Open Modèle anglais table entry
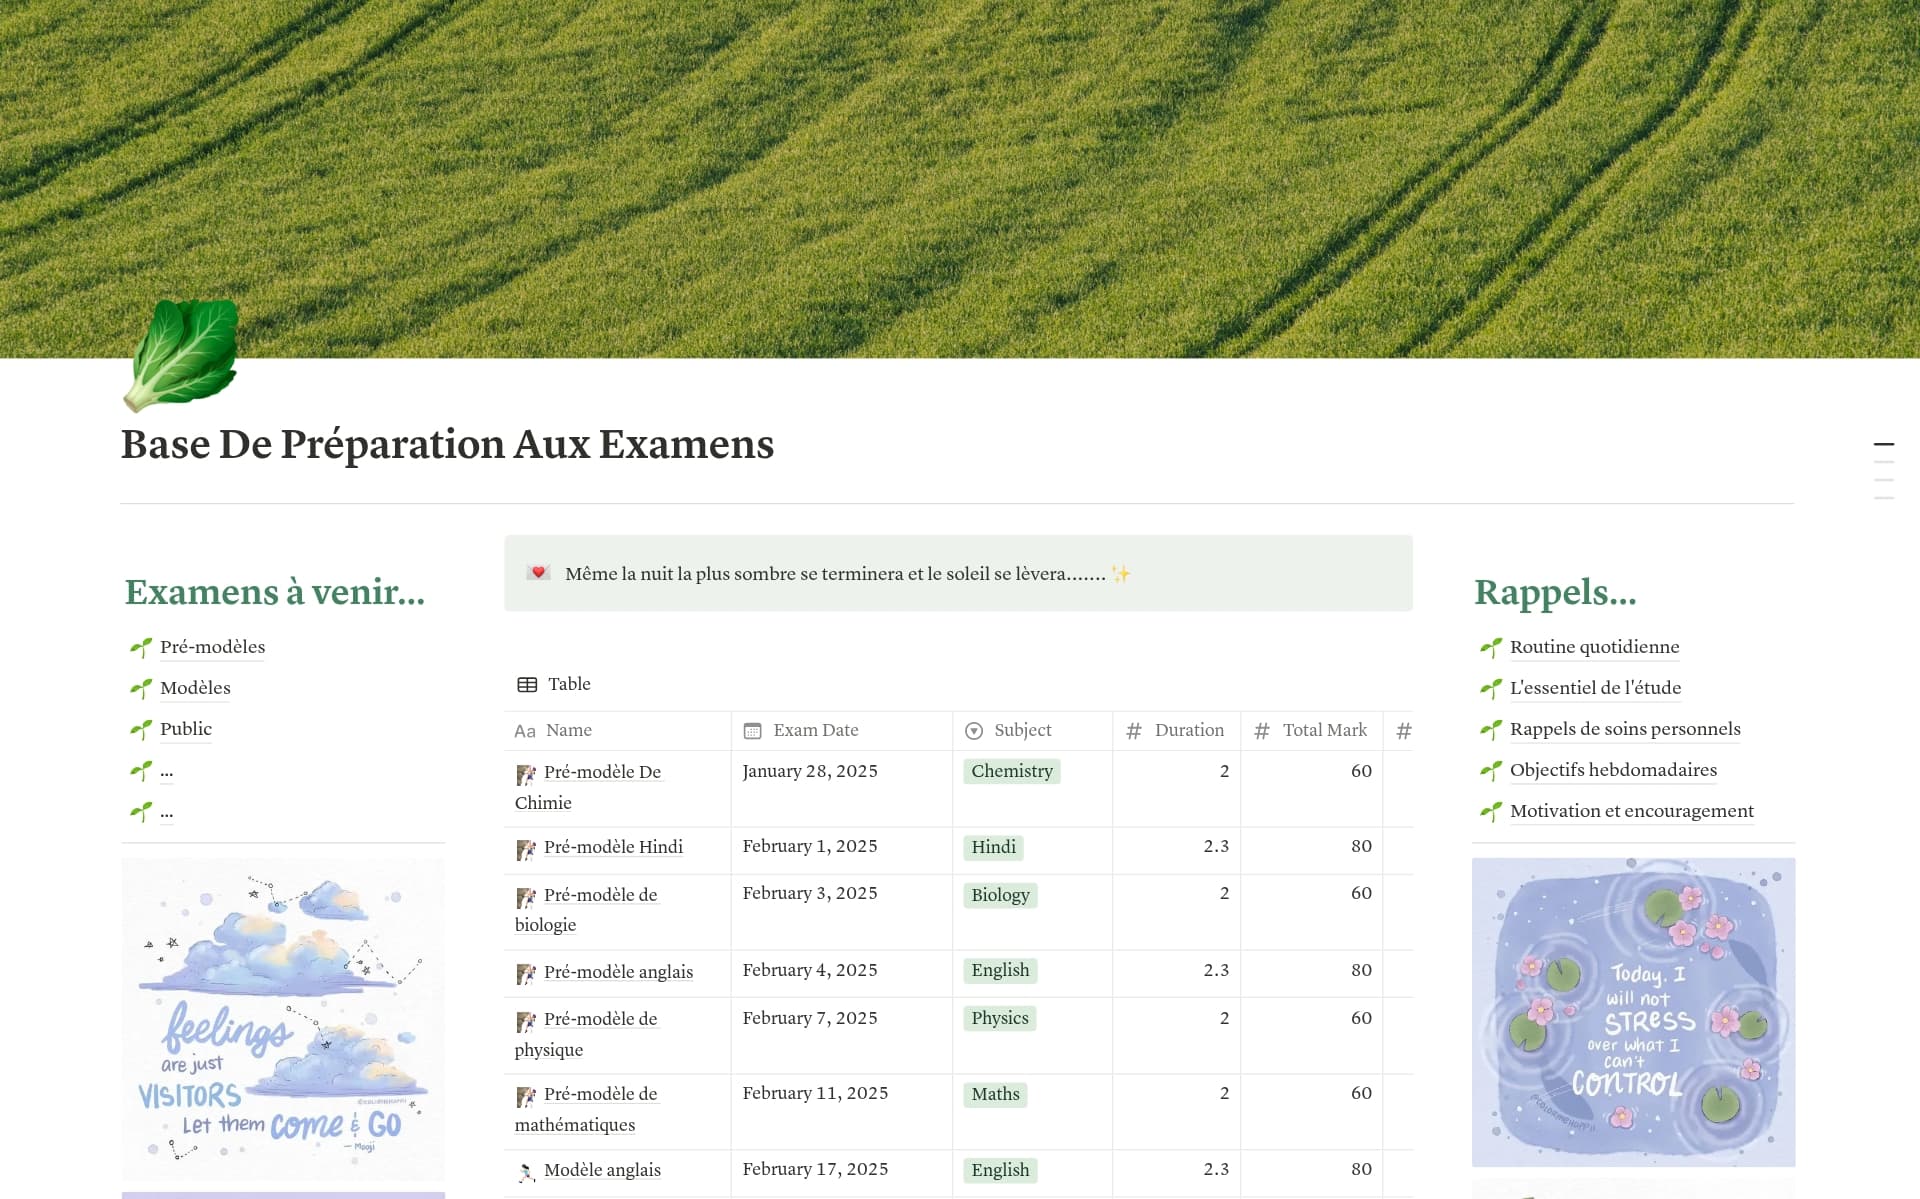This screenshot has height=1199, width=1920. (602, 1170)
